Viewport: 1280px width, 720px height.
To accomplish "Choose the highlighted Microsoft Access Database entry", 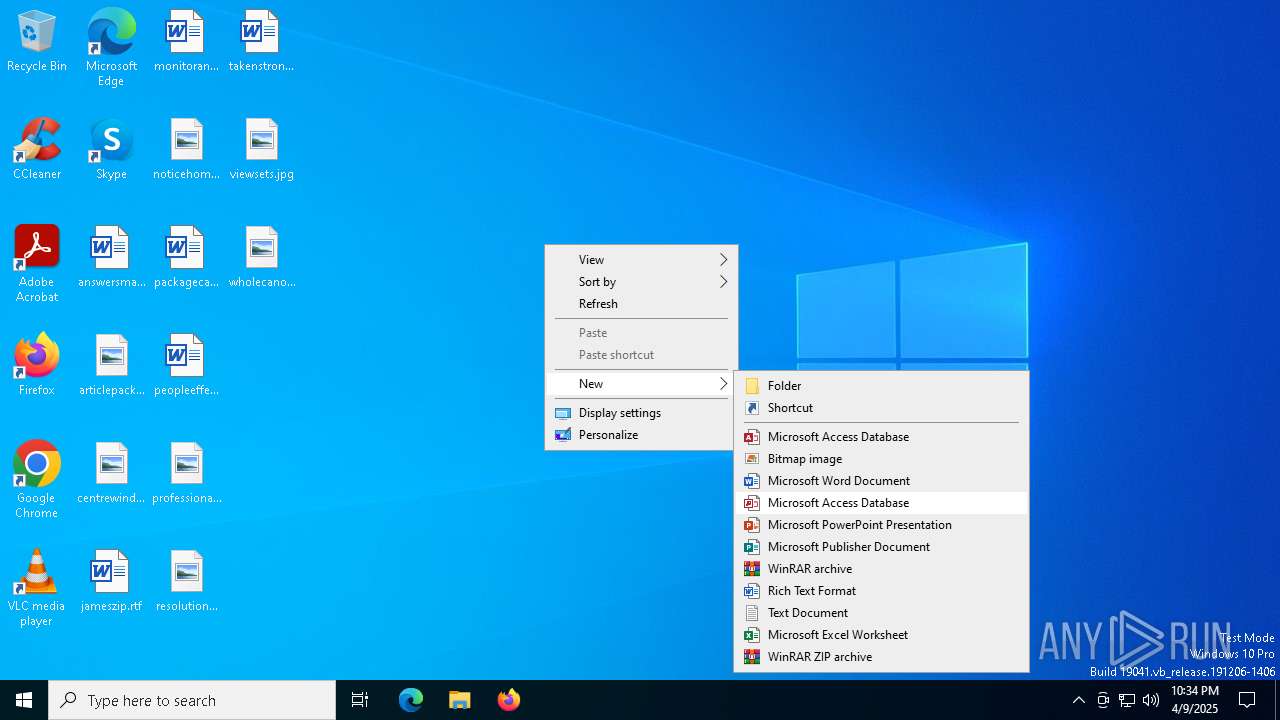I will [881, 503].
